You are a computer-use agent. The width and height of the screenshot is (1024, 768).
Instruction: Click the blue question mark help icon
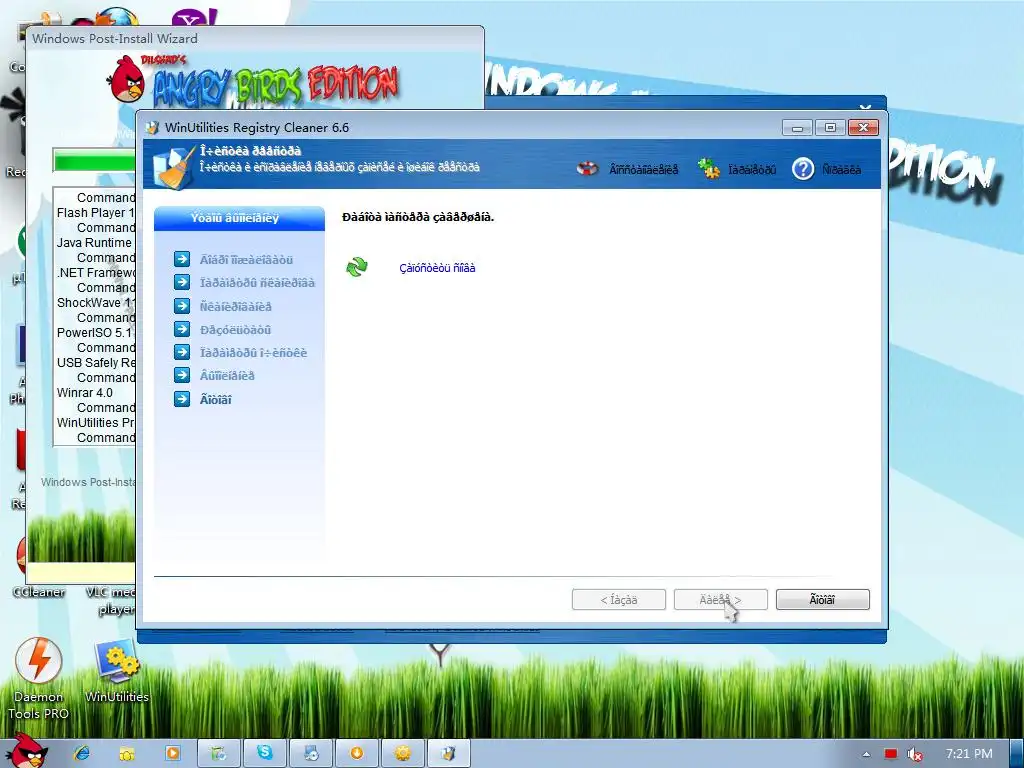803,168
